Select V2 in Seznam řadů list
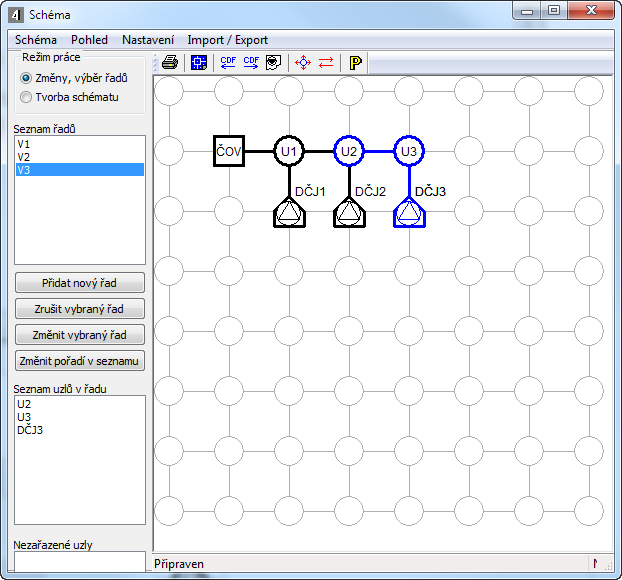Screen dimensions: 622x580 point(80,157)
